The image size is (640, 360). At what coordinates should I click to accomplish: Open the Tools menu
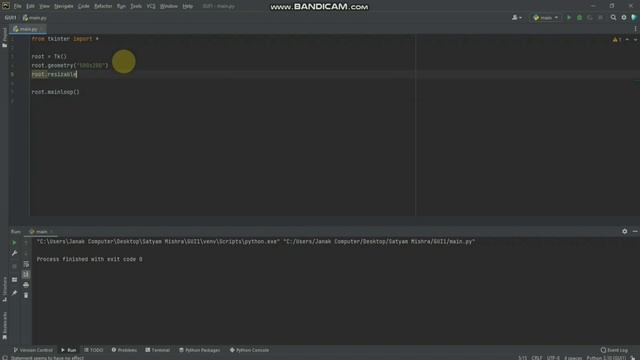click(x=136, y=6)
